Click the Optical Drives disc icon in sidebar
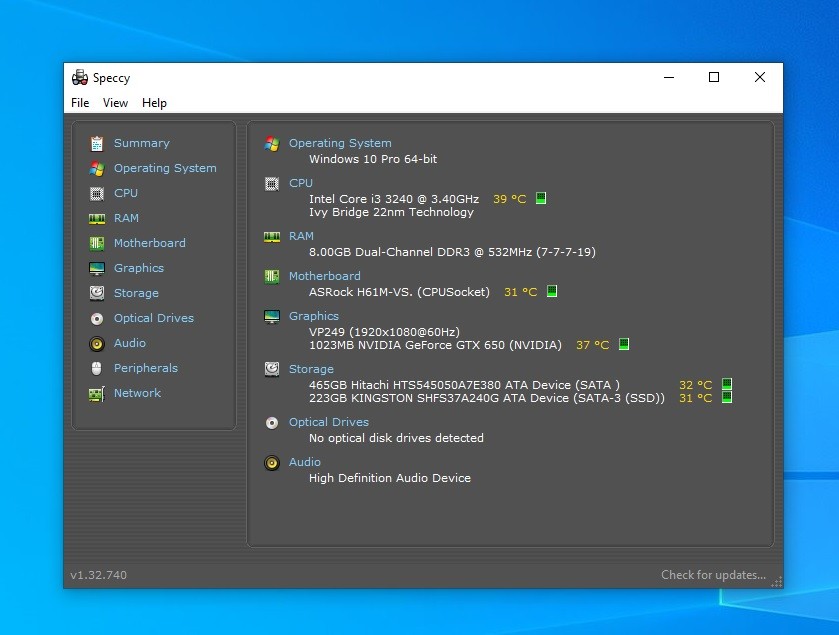Image resolution: width=839 pixels, height=635 pixels. click(97, 319)
